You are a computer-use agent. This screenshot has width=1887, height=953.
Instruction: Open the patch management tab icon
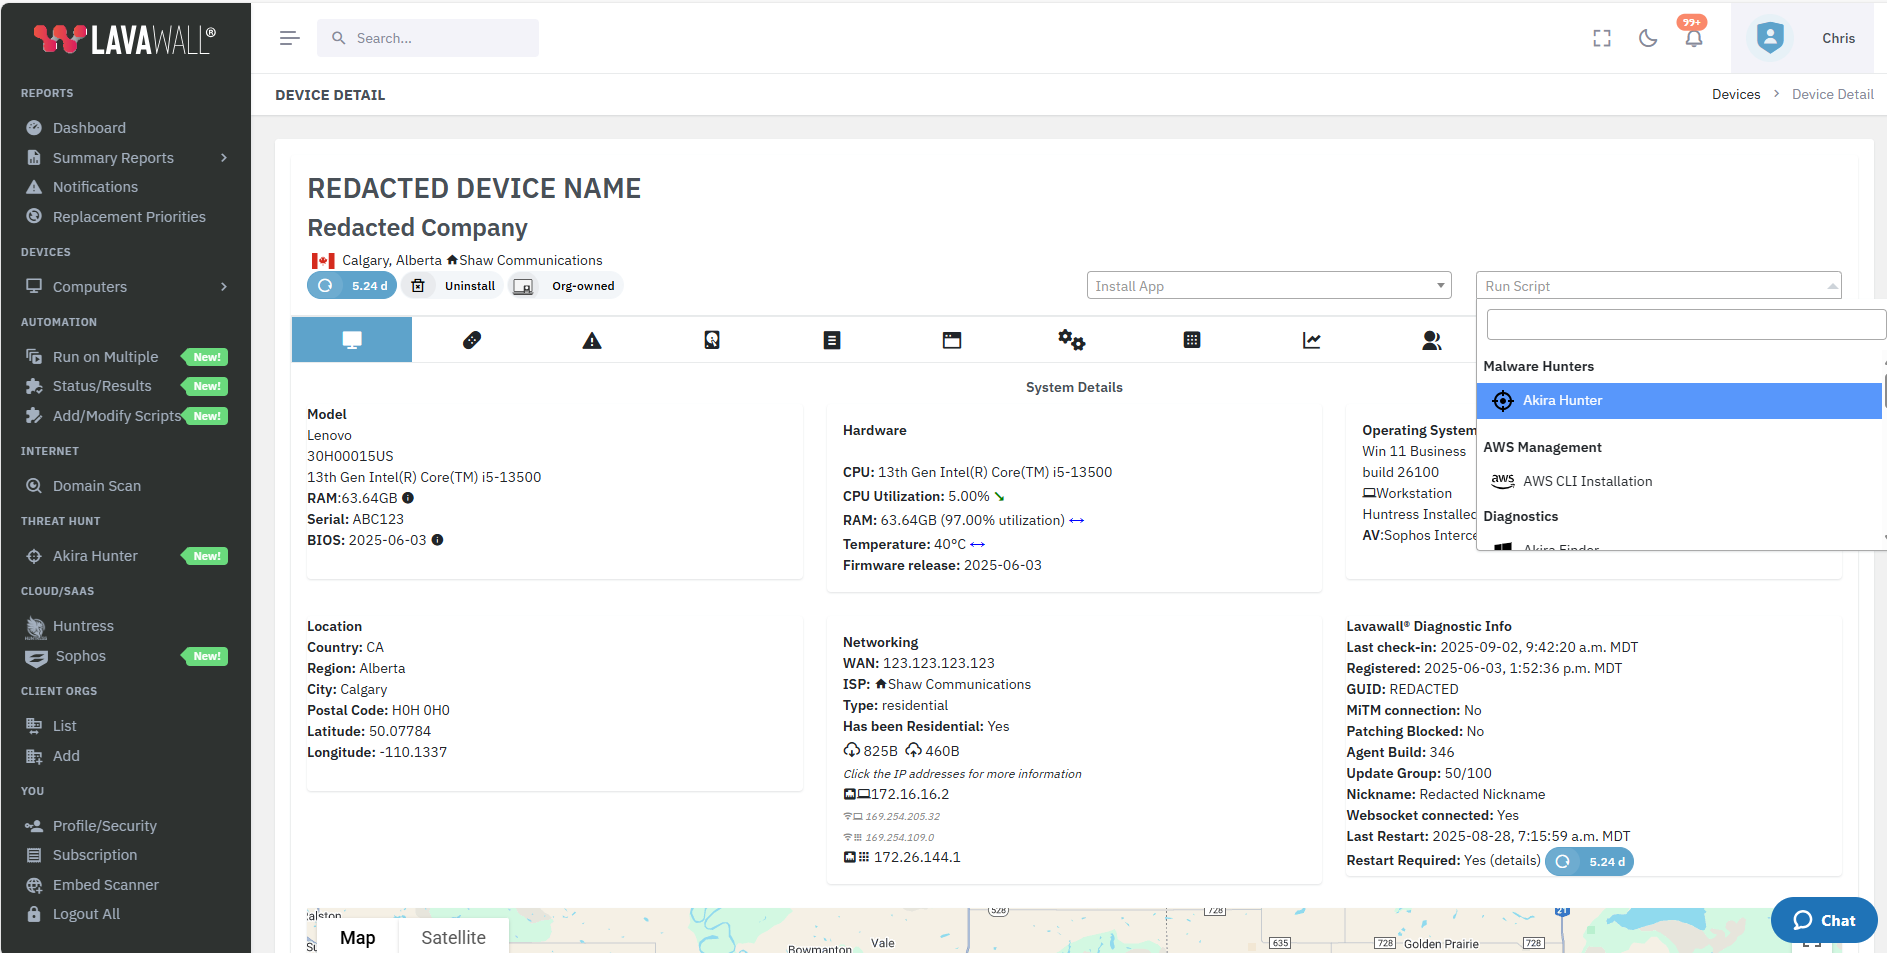(x=471, y=340)
